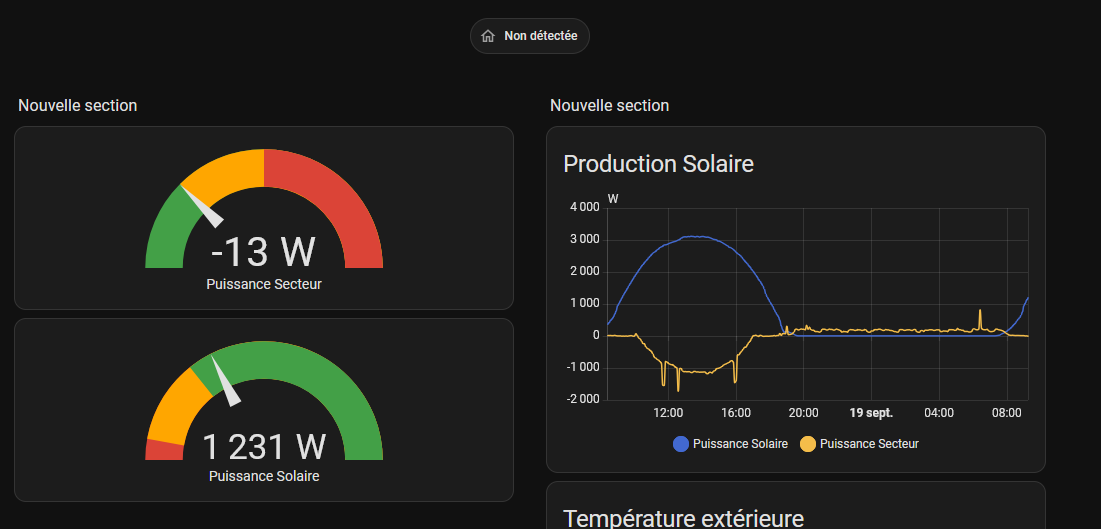
Task: Click the 12:00 time axis label
Action: click(x=668, y=413)
